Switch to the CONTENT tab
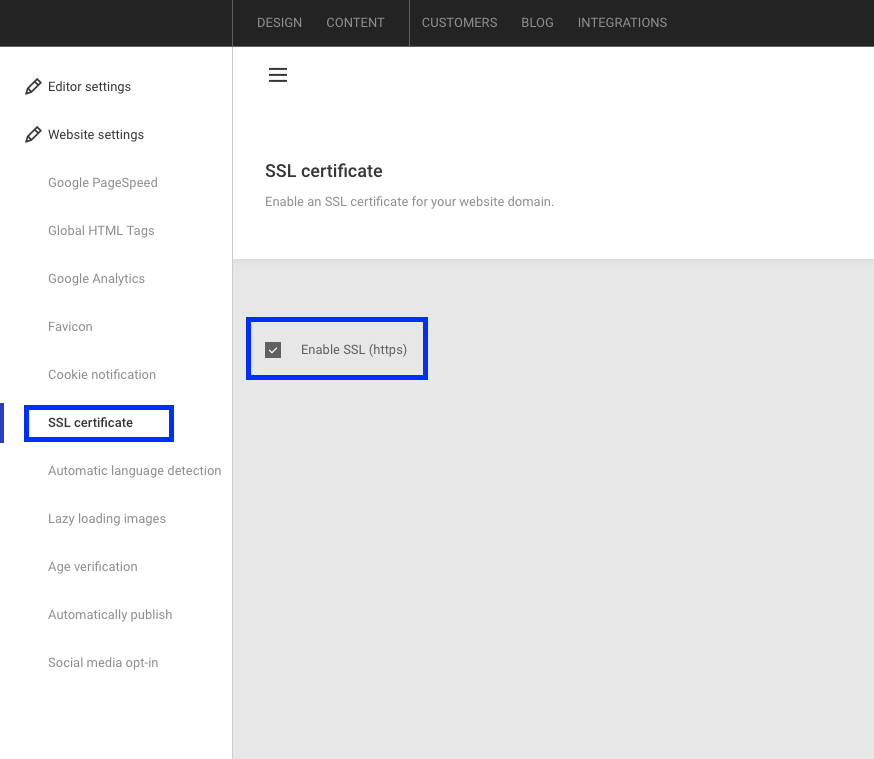Image resolution: width=874 pixels, height=759 pixels. tap(355, 23)
